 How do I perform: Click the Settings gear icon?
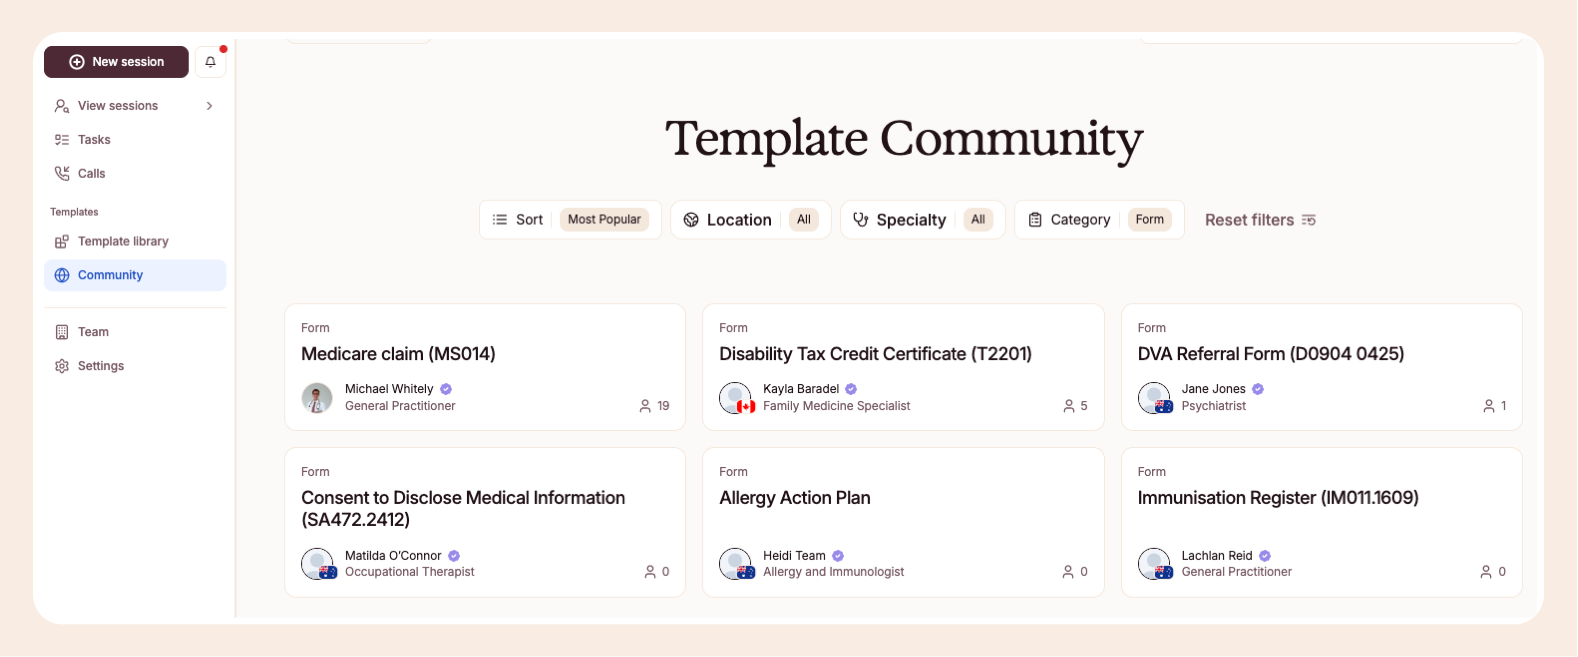tap(62, 366)
